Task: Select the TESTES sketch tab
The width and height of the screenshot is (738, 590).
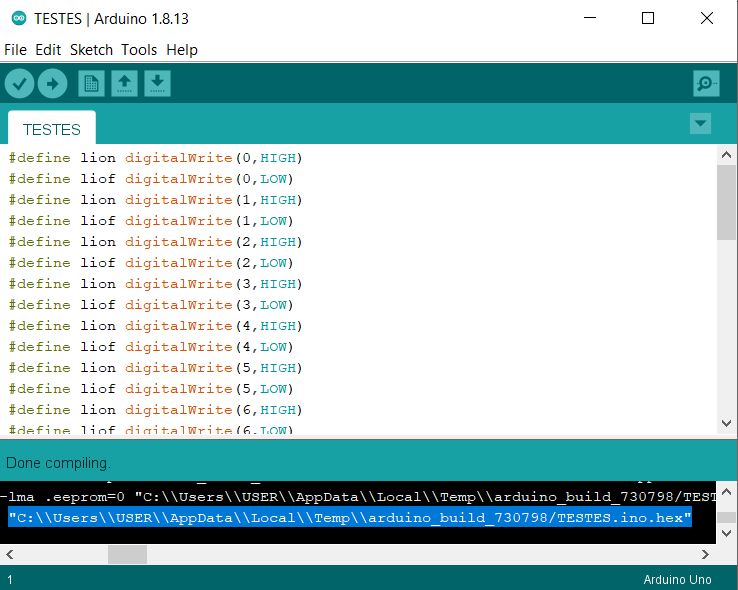Action: (x=52, y=130)
